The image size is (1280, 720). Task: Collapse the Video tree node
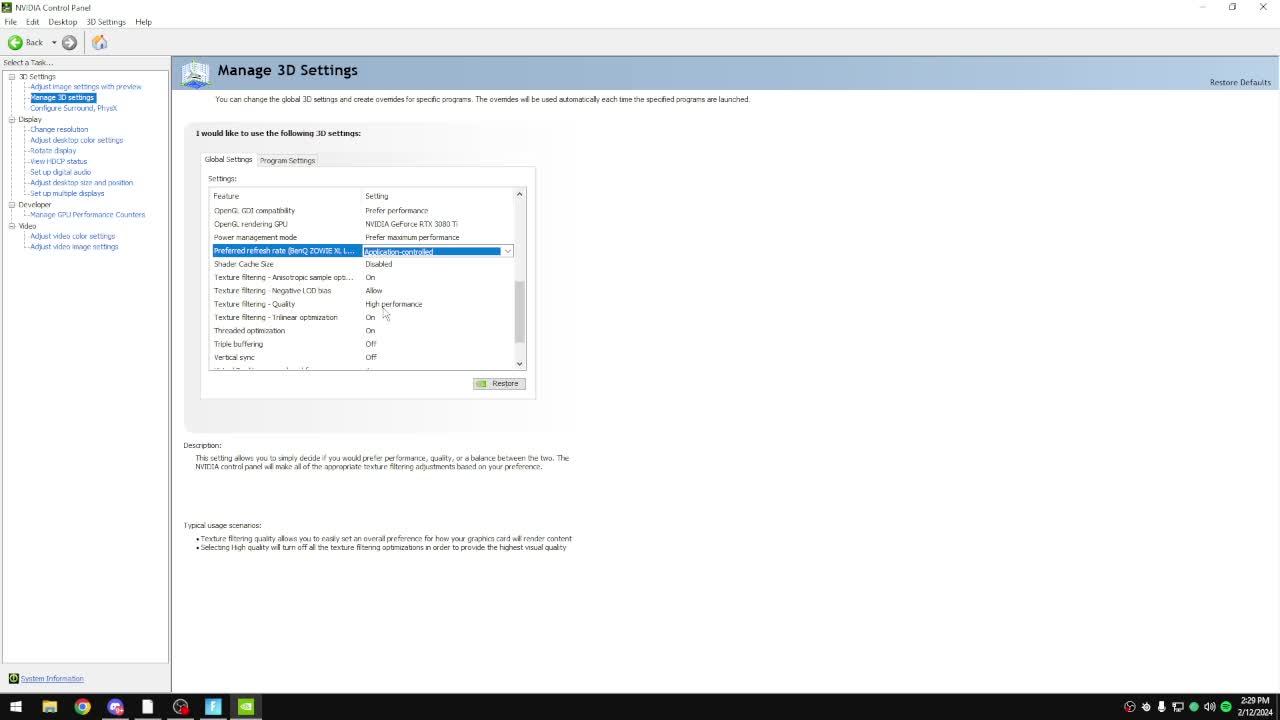click(x=12, y=226)
